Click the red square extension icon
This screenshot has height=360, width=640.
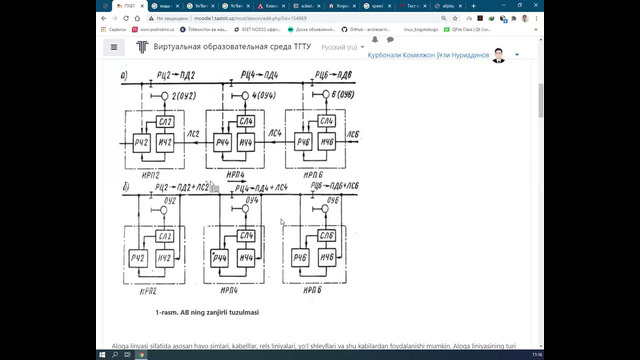coord(480,18)
